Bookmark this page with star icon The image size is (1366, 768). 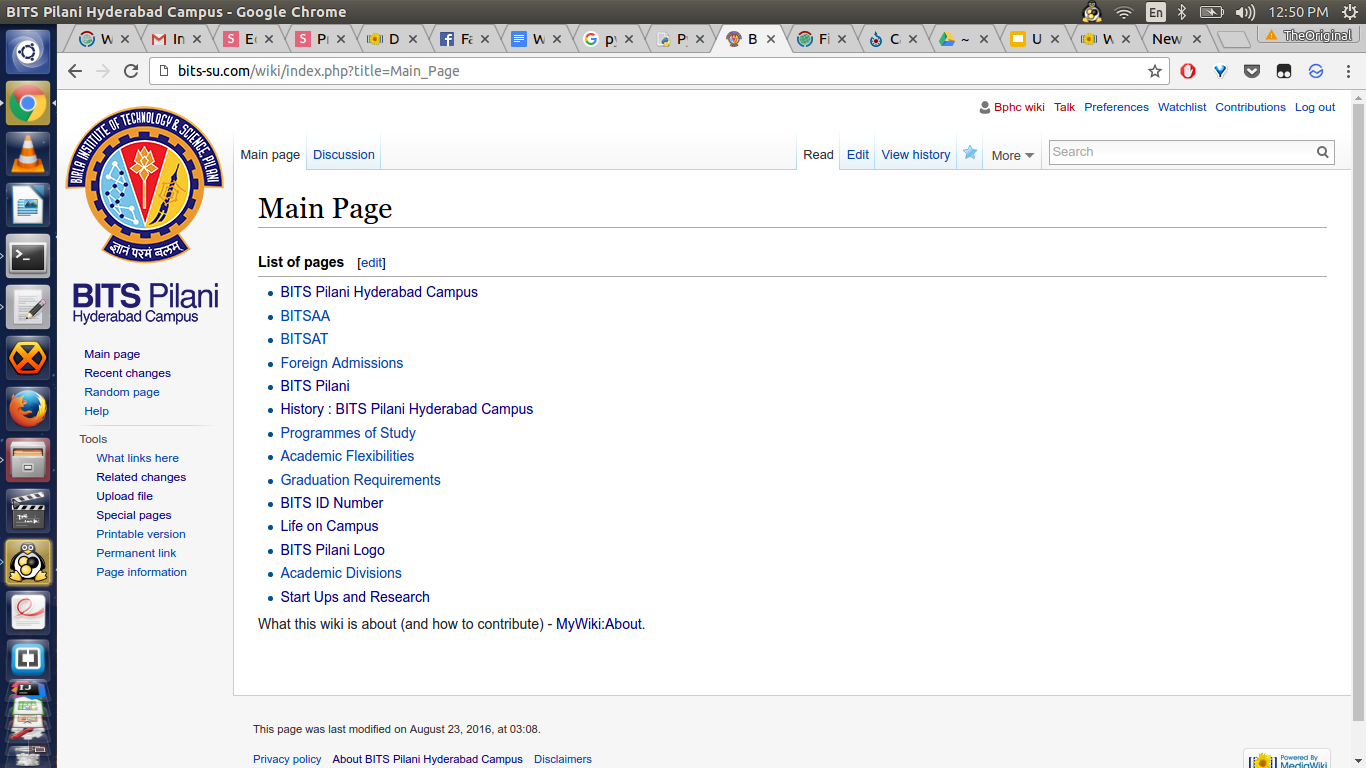[x=1155, y=71]
